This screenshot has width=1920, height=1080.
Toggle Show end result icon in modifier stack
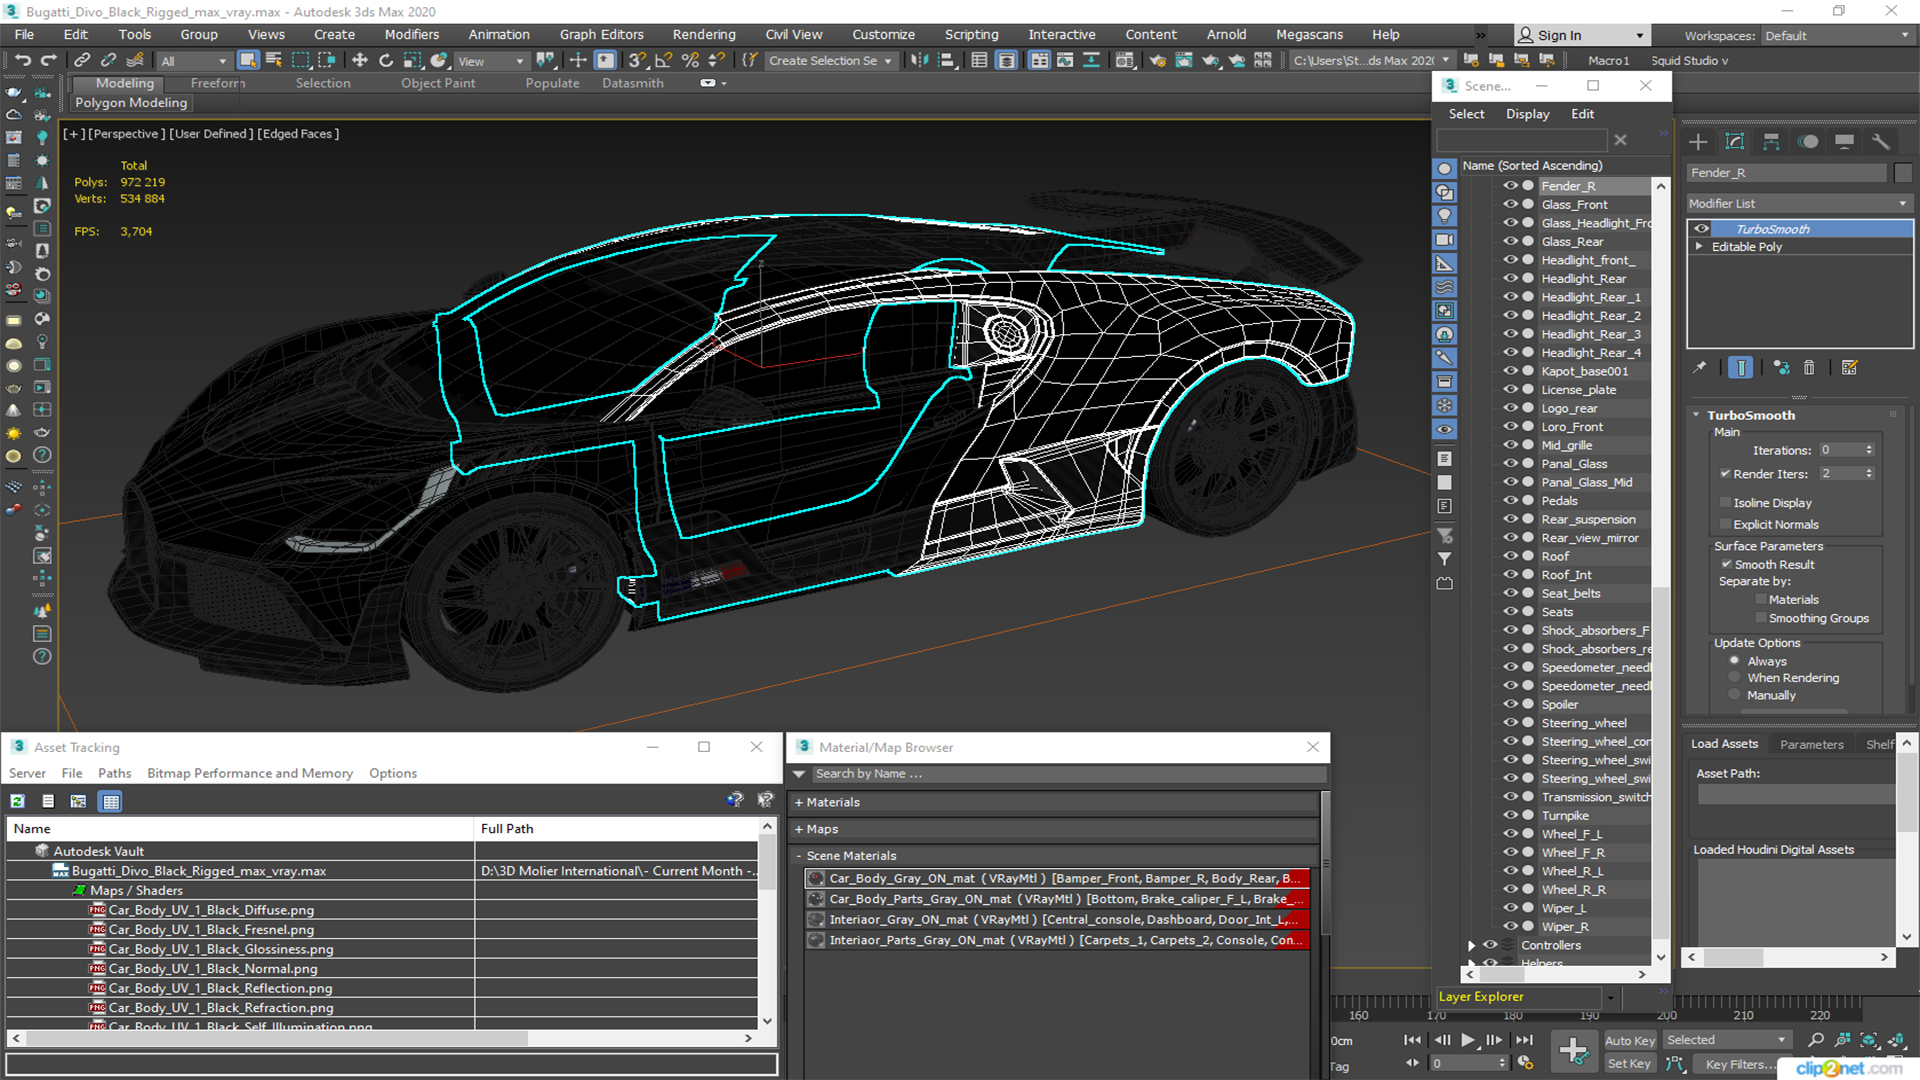1740,368
